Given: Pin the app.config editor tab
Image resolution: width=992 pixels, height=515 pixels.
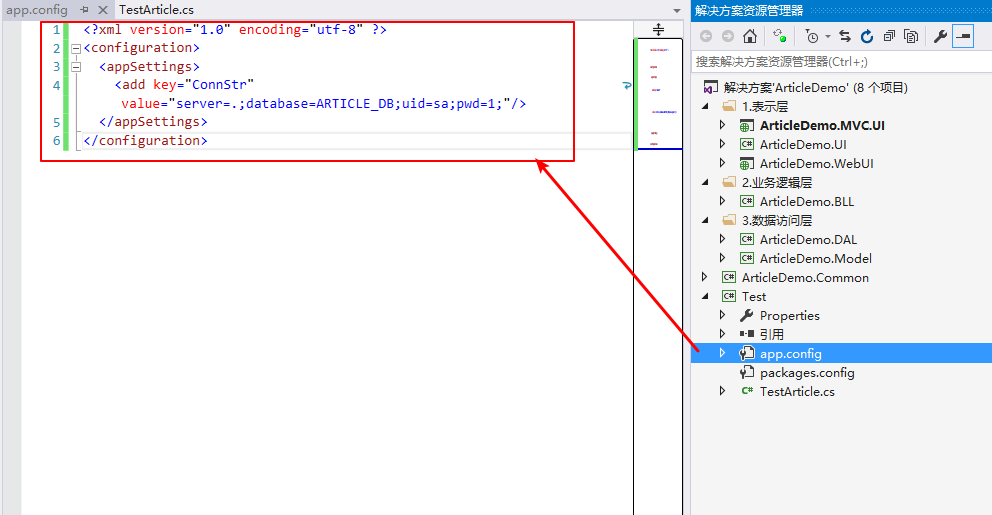Looking at the screenshot, I should click(85, 9).
